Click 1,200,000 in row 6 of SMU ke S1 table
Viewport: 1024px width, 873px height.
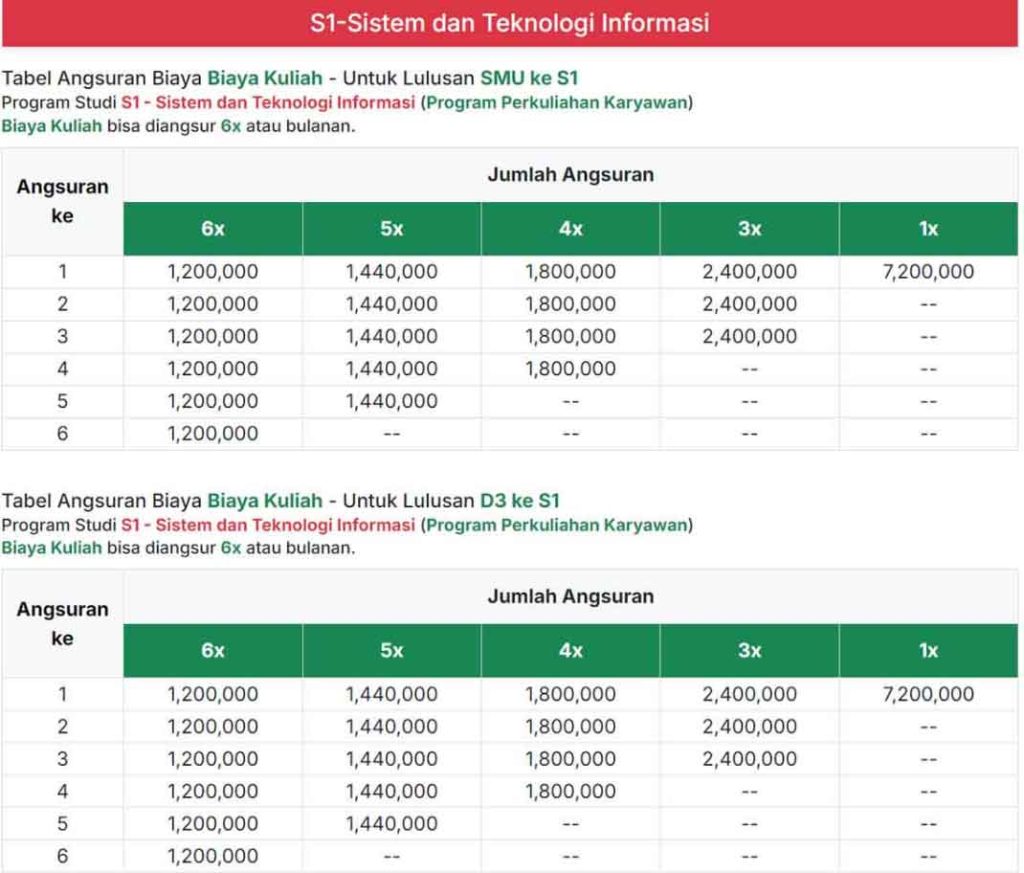pos(213,434)
